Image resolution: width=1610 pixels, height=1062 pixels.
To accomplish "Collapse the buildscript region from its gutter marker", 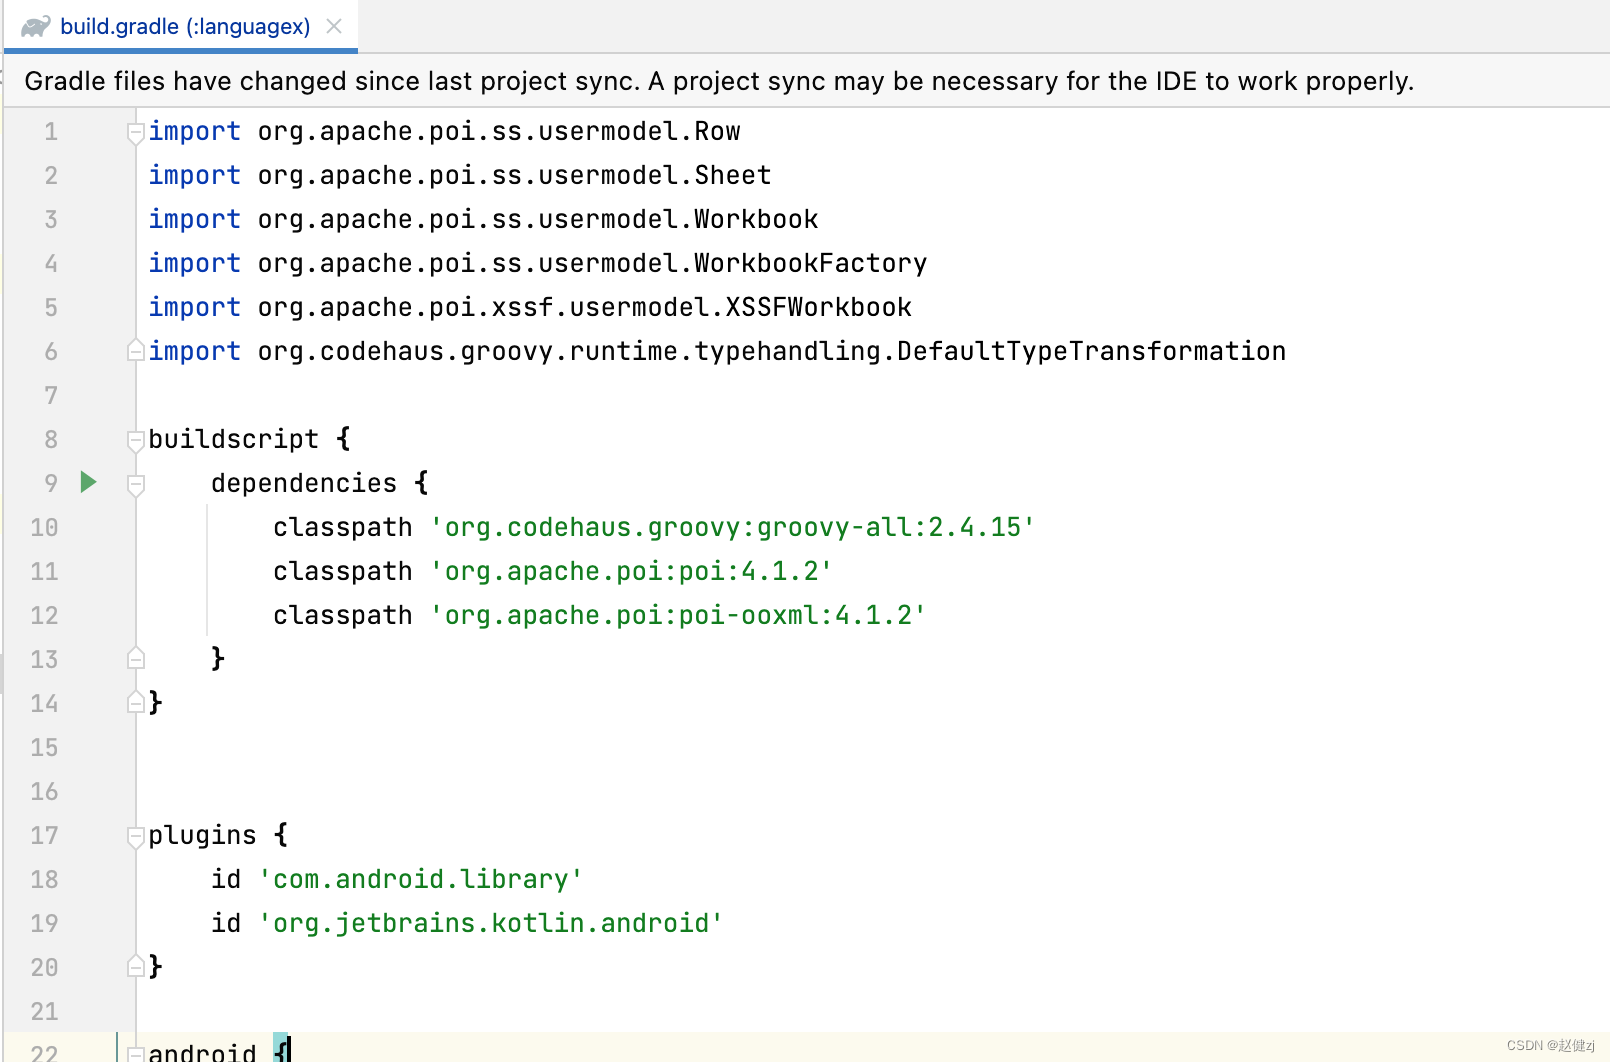I will point(136,439).
